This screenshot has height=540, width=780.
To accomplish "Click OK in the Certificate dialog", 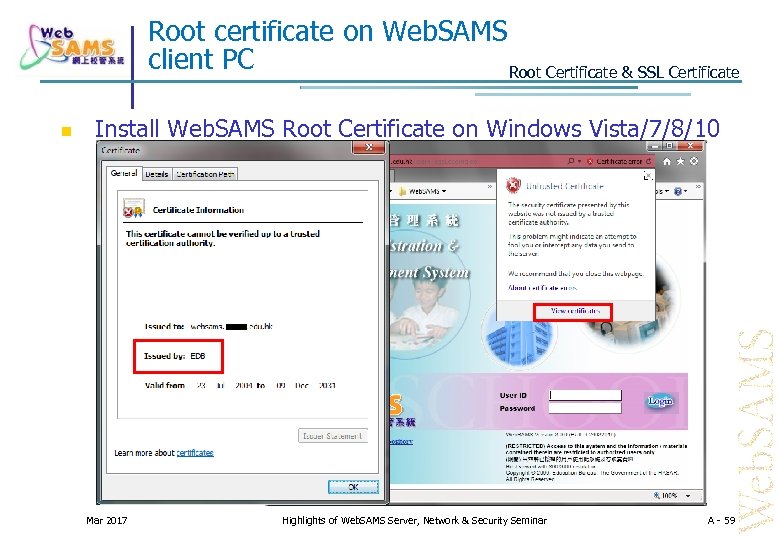I will pyautogui.click(x=353, y=487).
